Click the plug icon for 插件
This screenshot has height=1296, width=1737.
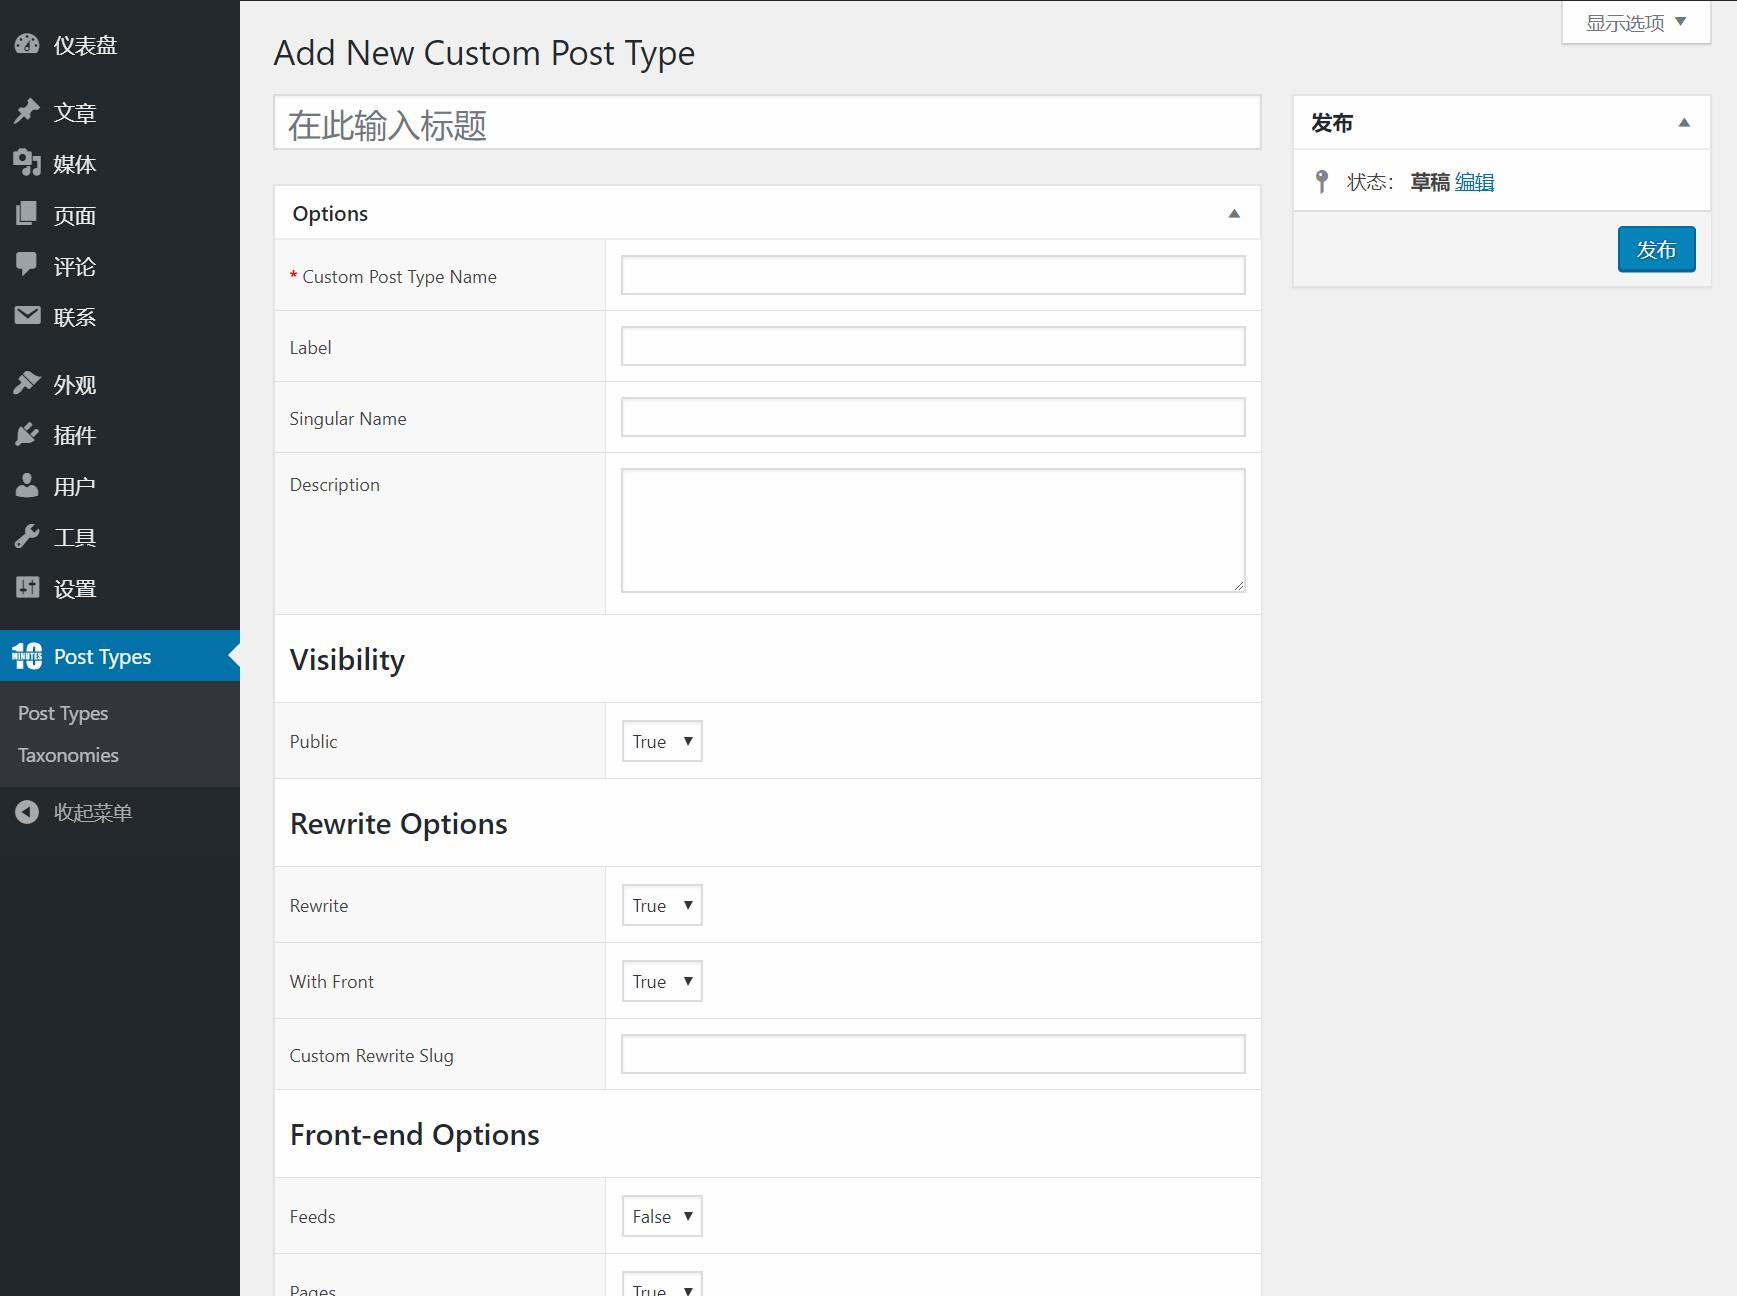[x=27, y=435]
